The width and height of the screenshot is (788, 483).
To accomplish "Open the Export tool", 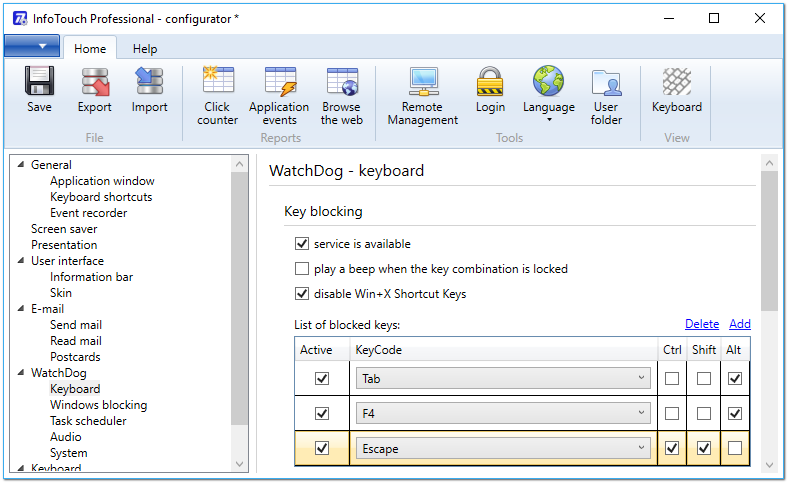I will [94, 90].
